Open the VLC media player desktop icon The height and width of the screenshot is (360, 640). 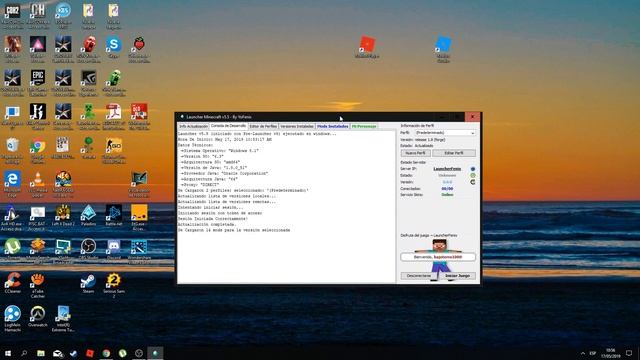pyautogui.click(x=38, y=184)
